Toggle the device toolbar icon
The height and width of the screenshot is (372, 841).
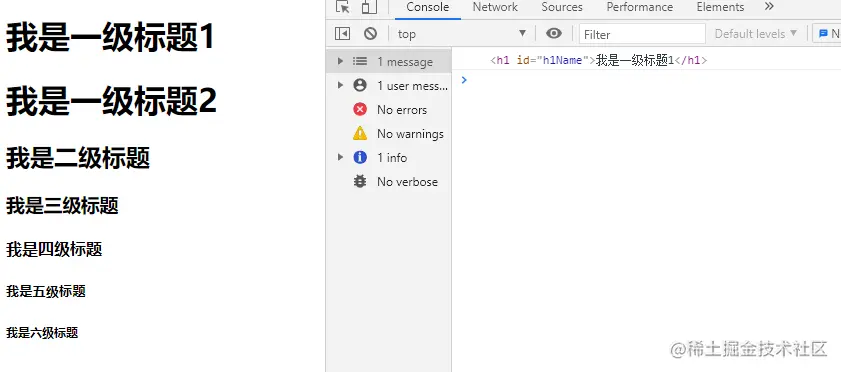click(369, 6)
